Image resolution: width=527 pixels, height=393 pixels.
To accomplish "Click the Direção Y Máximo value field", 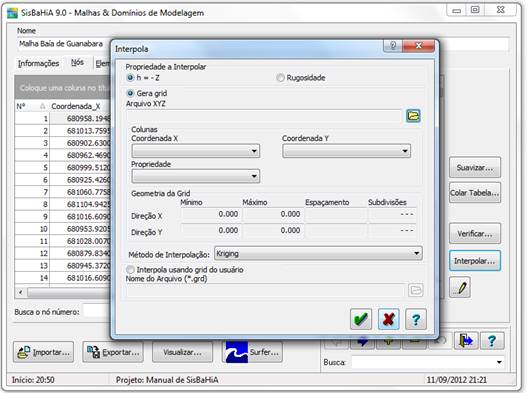I will pos(273,231).
